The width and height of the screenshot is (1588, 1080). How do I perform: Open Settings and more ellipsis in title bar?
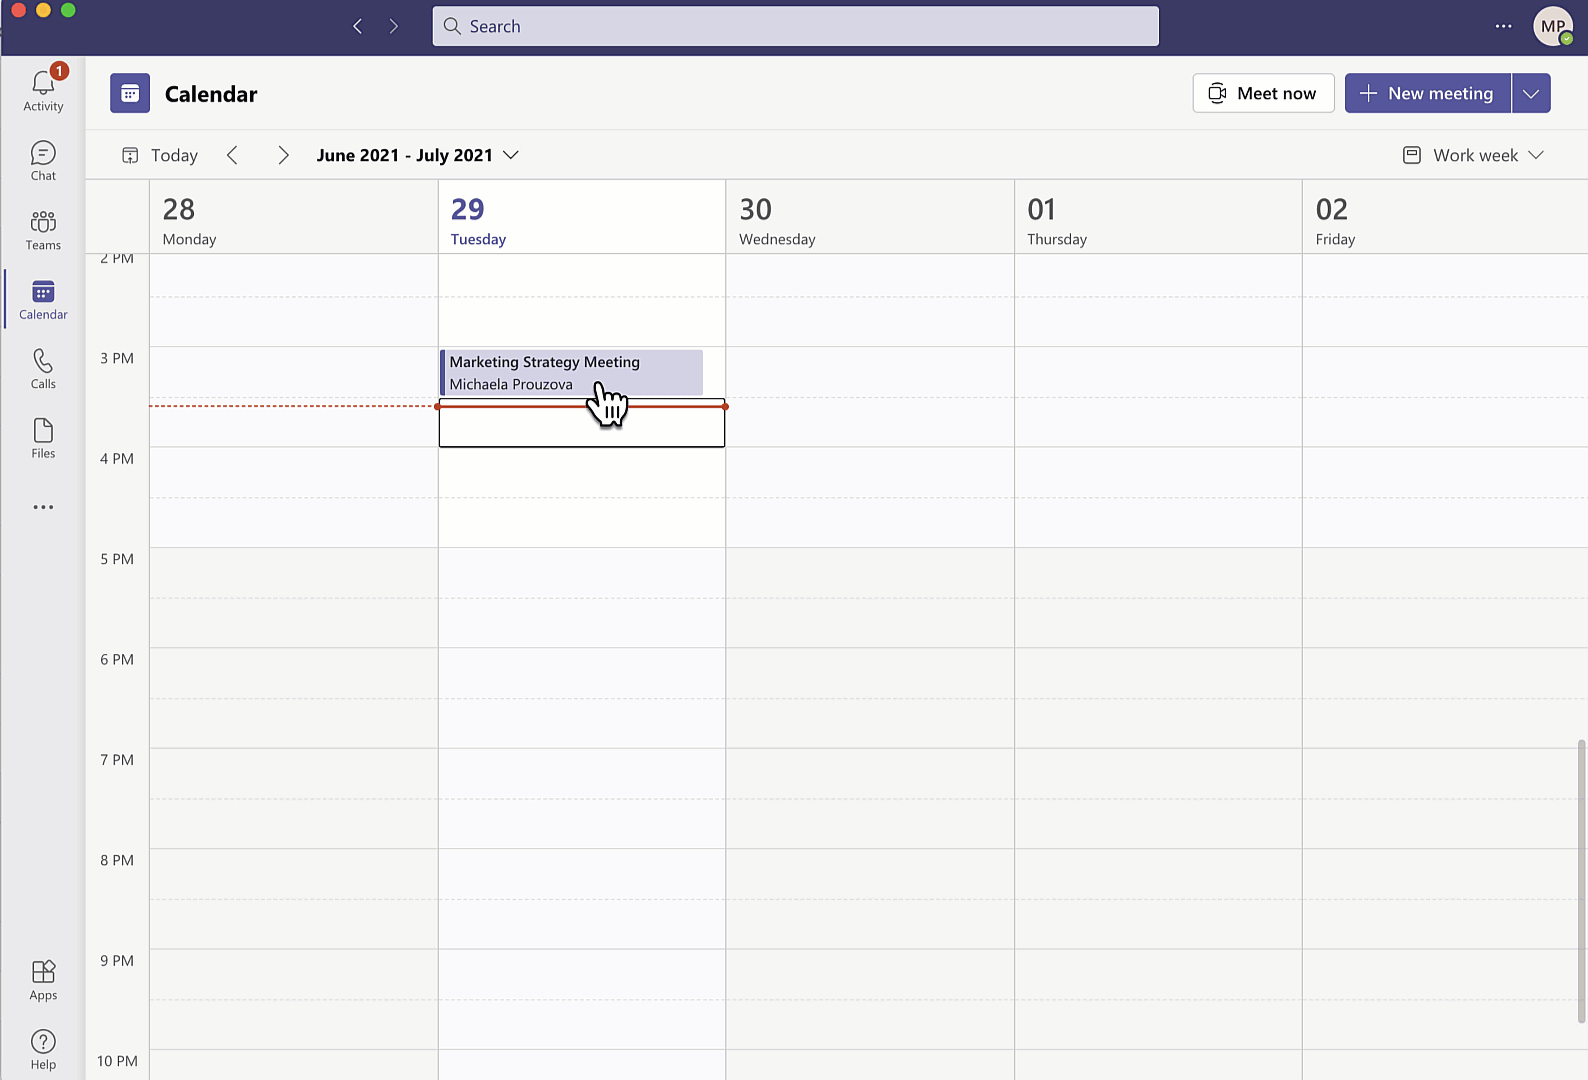1503,27
